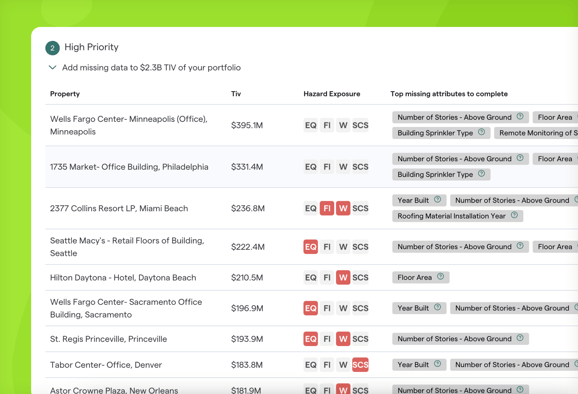Click the $222.4M TIV value

[248, 247]
